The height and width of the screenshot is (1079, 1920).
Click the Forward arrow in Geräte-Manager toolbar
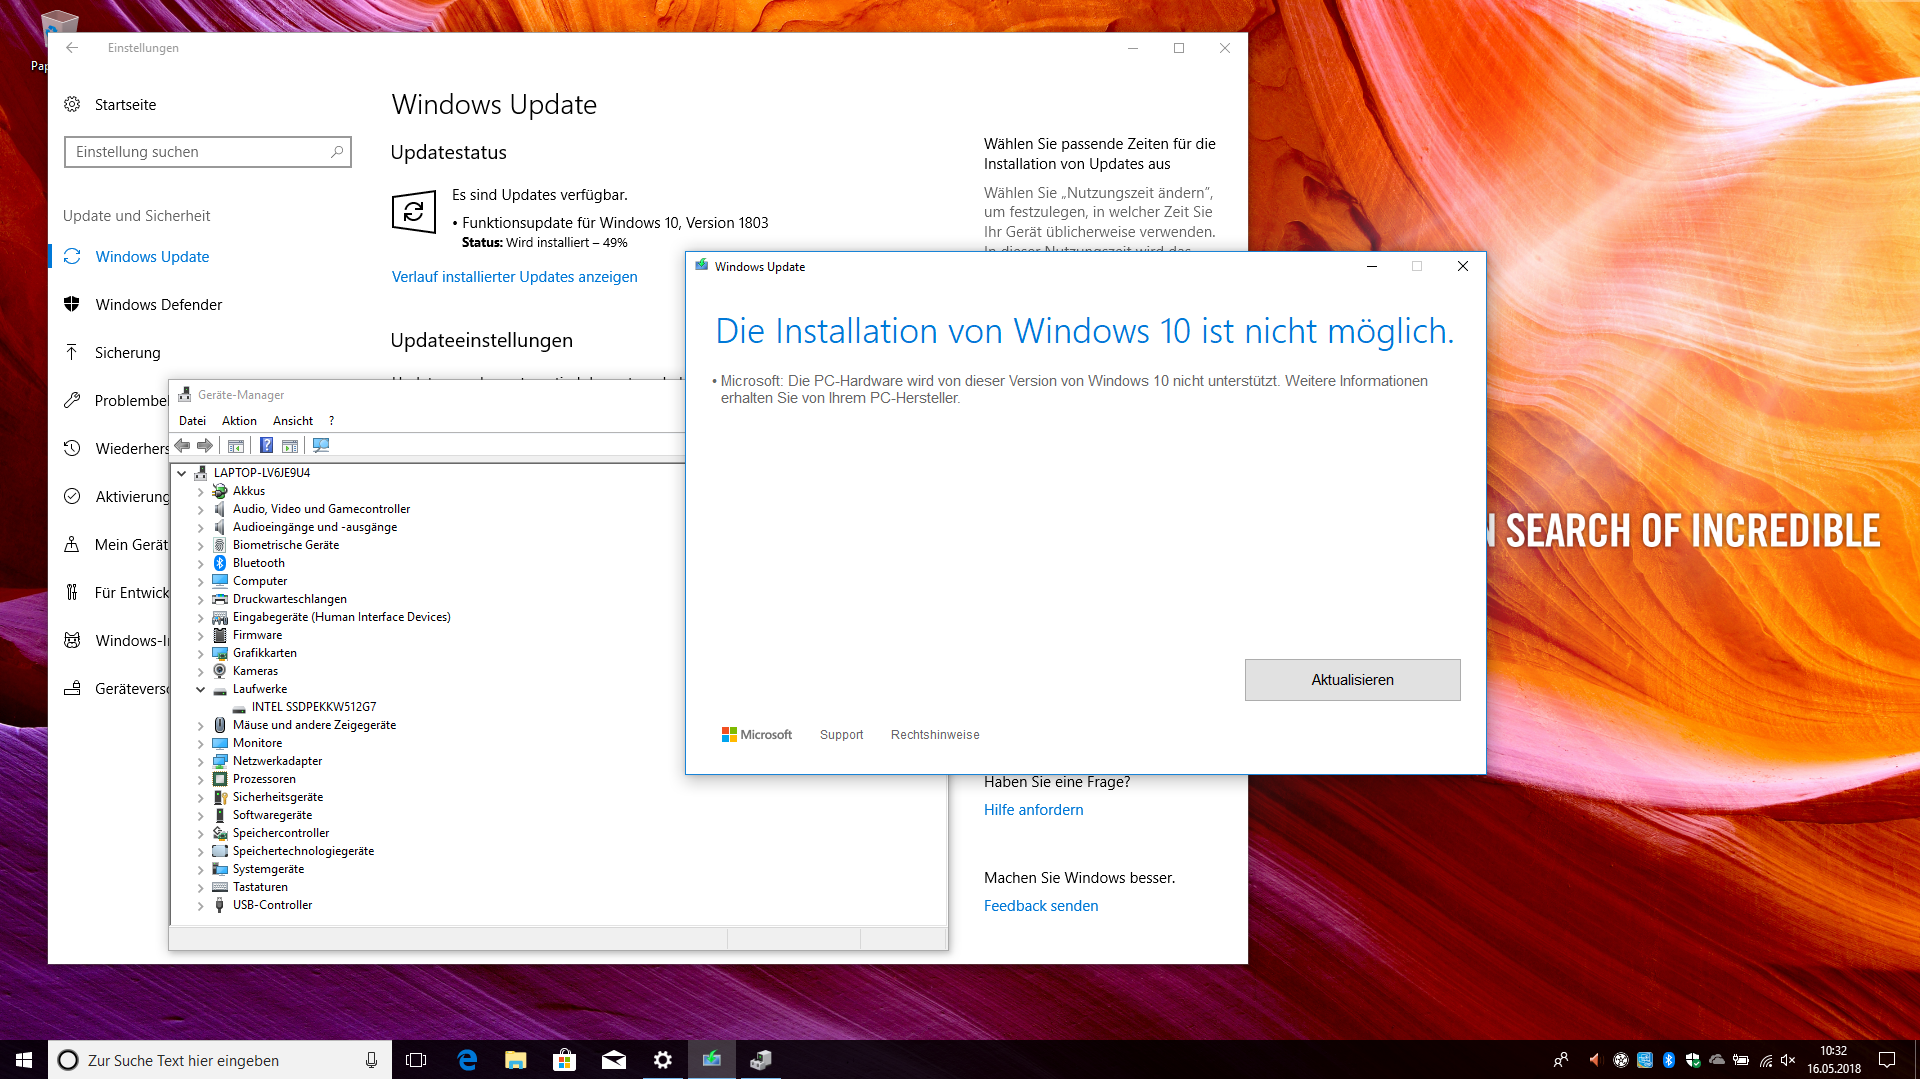(205, 446)
